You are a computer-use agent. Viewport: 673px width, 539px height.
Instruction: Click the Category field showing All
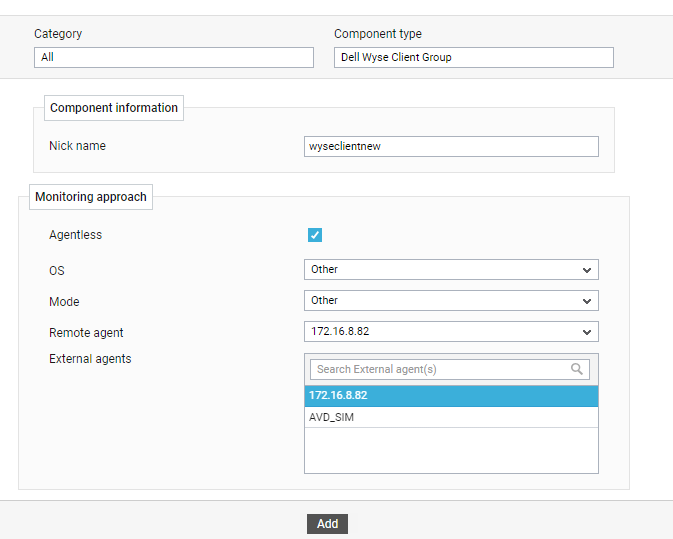click(x=174, y=57)
